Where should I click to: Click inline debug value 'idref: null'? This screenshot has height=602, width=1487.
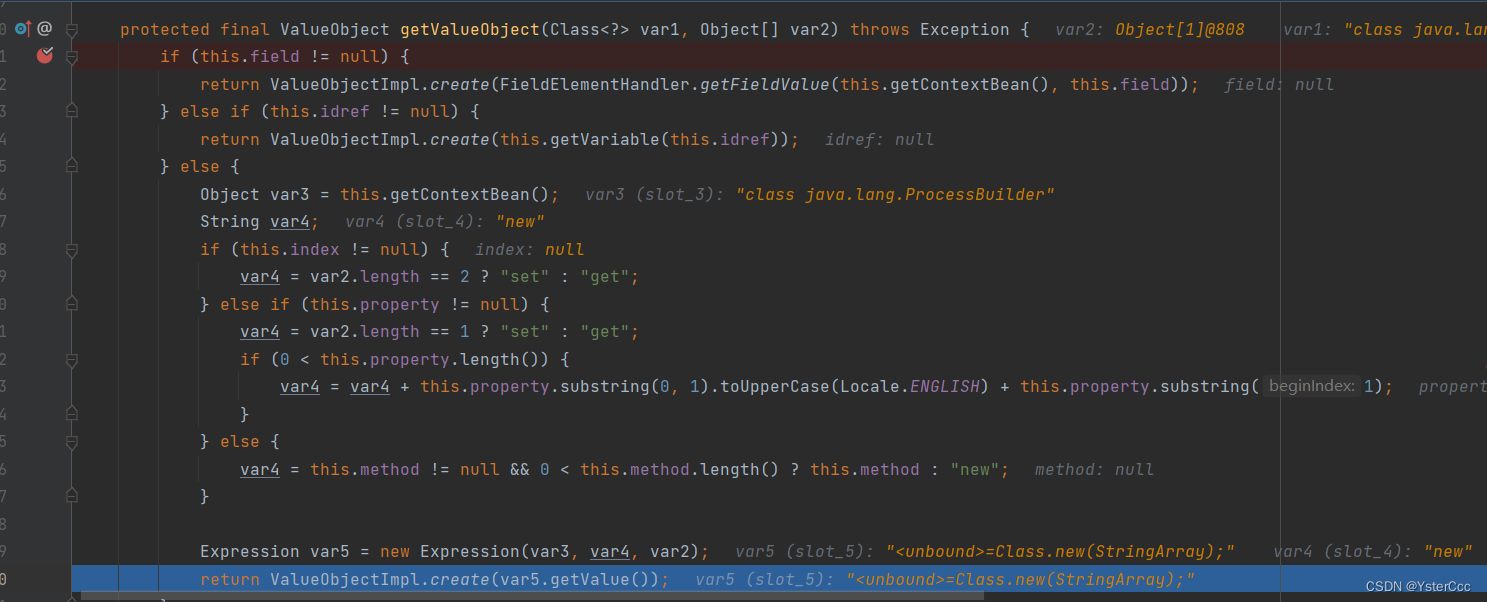tap(879, 139)
